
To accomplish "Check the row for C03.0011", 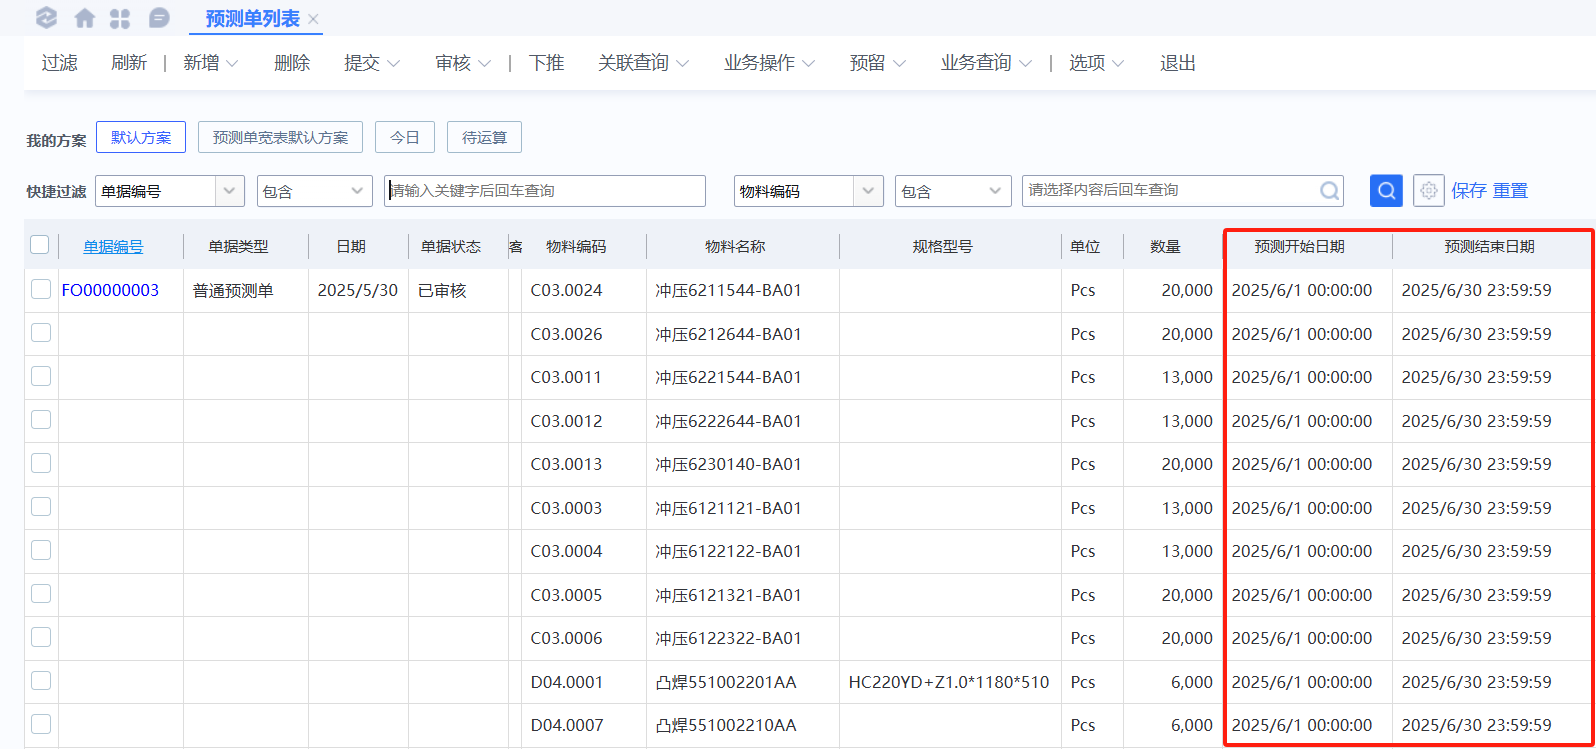I will coord(41,376).
